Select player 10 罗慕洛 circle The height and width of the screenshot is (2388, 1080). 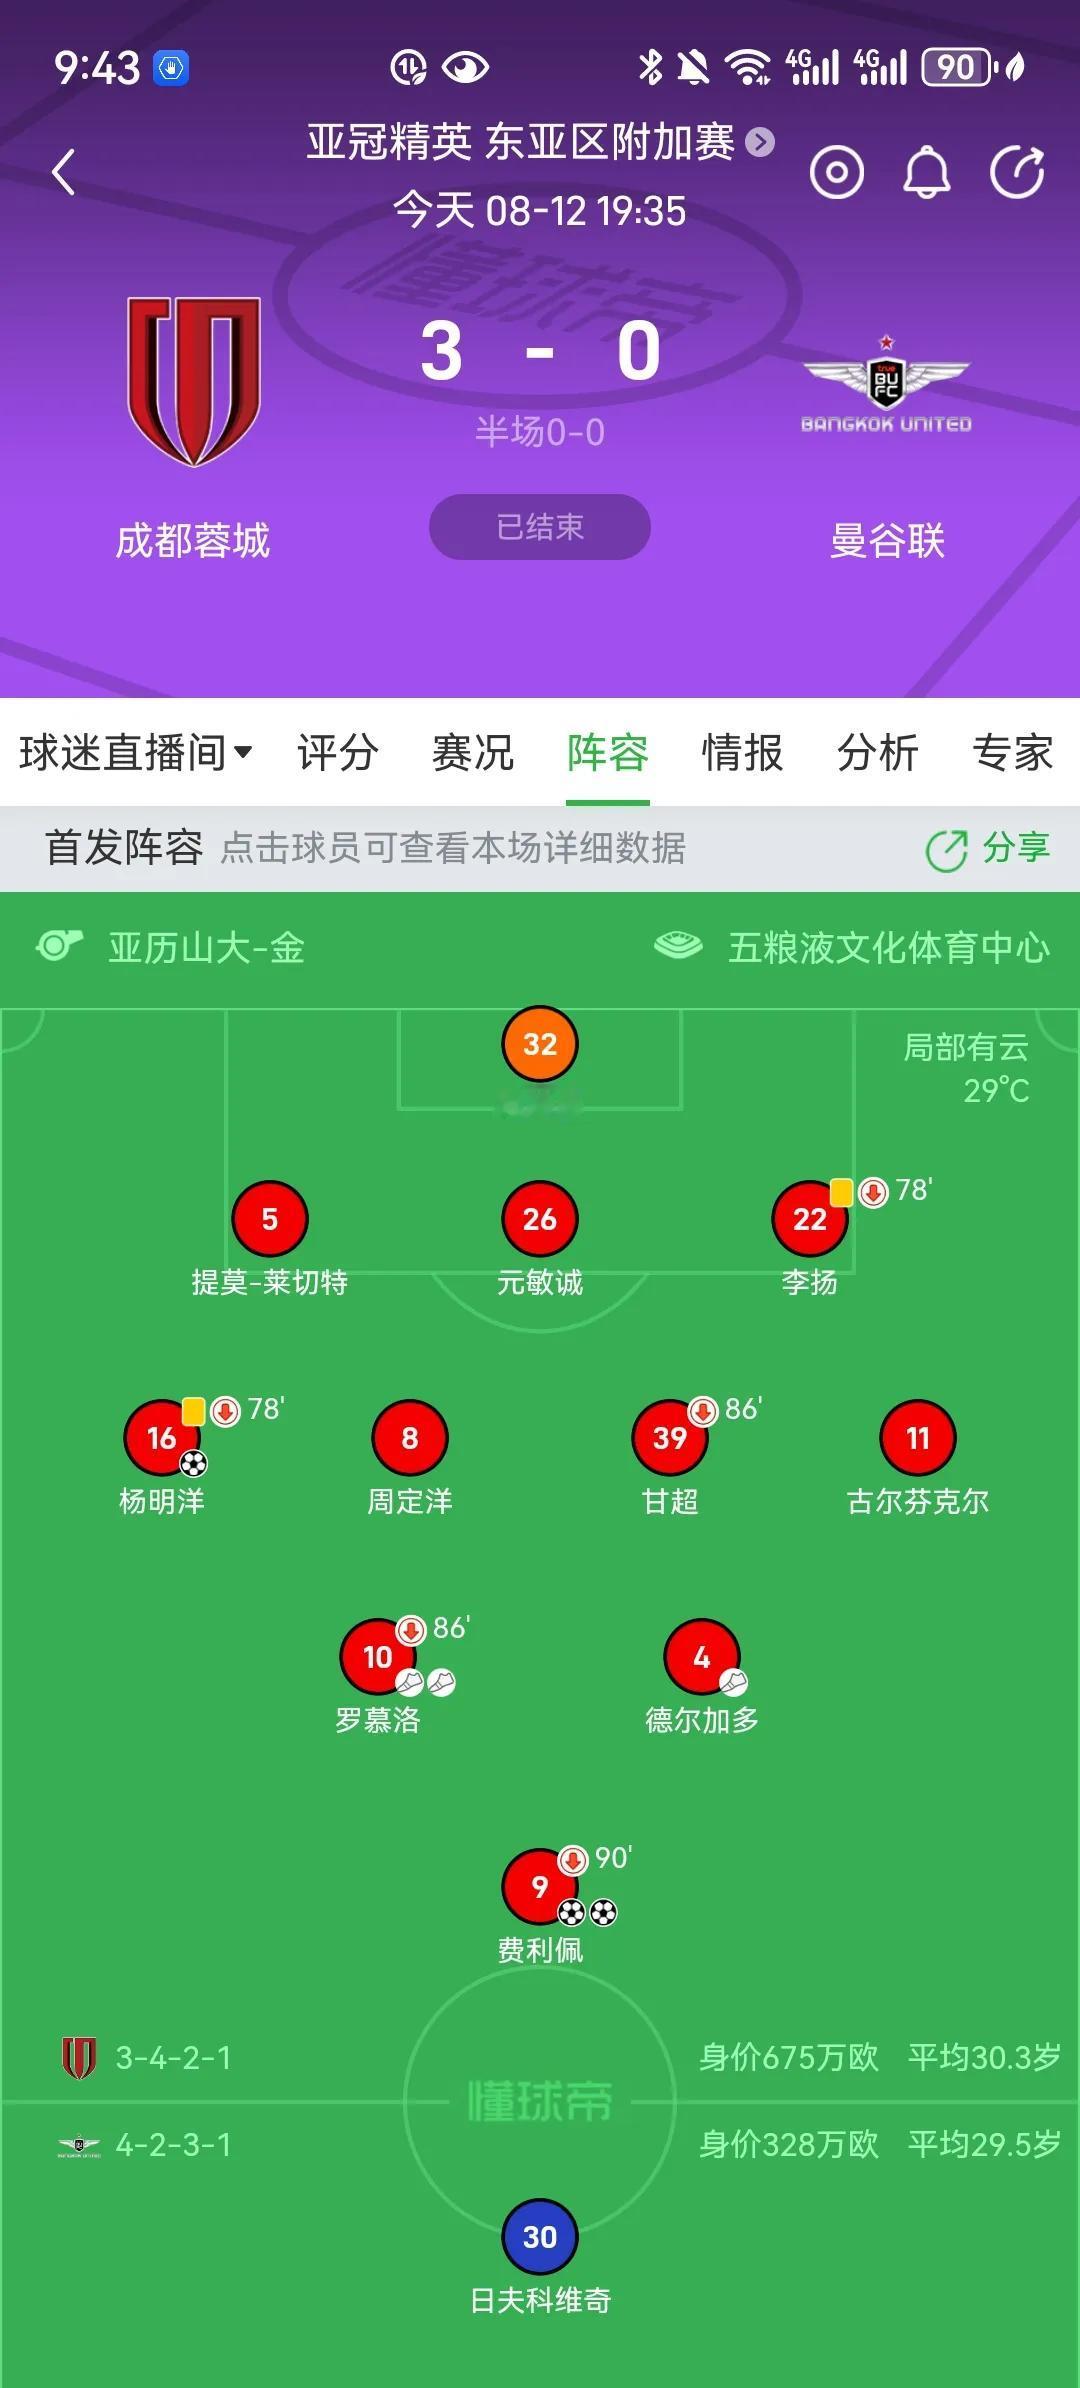(378, 1657)
